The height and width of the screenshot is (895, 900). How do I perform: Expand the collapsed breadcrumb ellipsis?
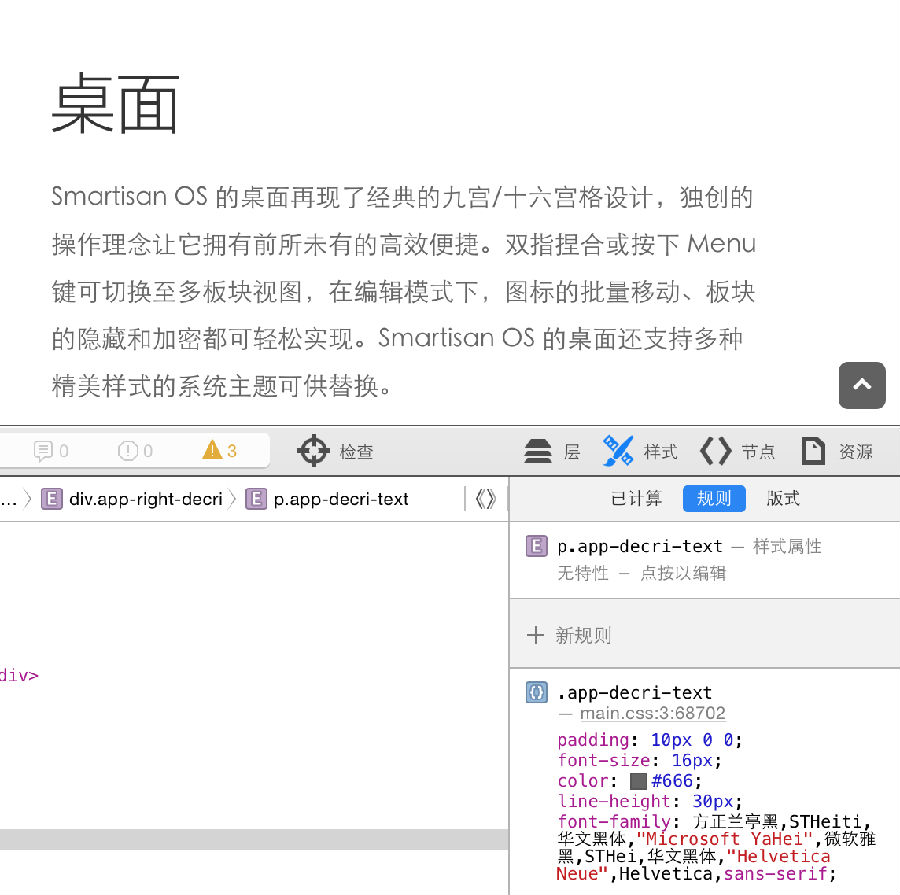[8, 498]
